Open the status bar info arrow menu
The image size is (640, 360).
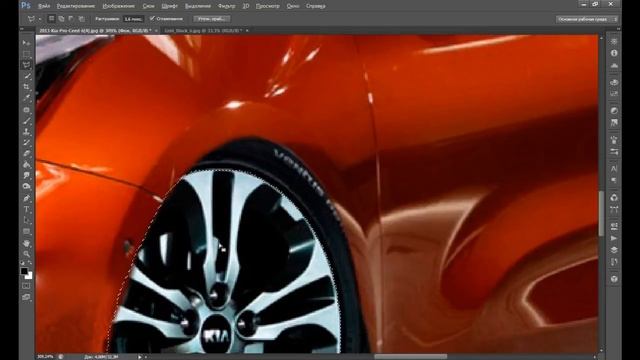click(140, 357)
